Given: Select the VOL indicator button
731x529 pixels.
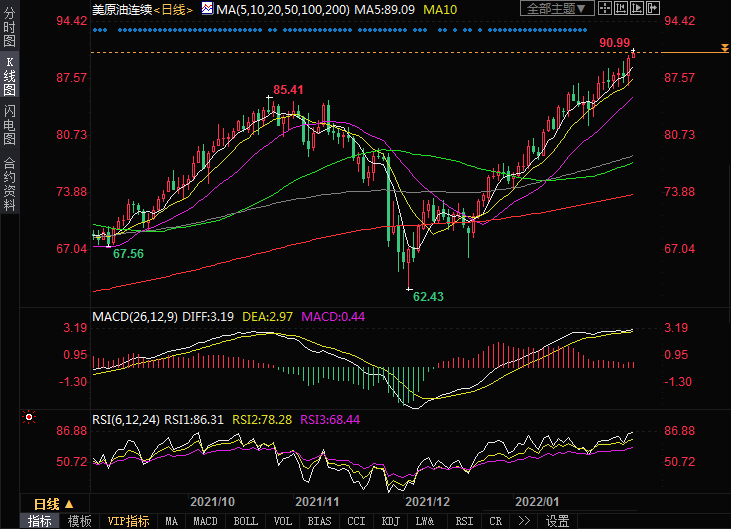Looking at the screenshot, I should tap(283, 521).
